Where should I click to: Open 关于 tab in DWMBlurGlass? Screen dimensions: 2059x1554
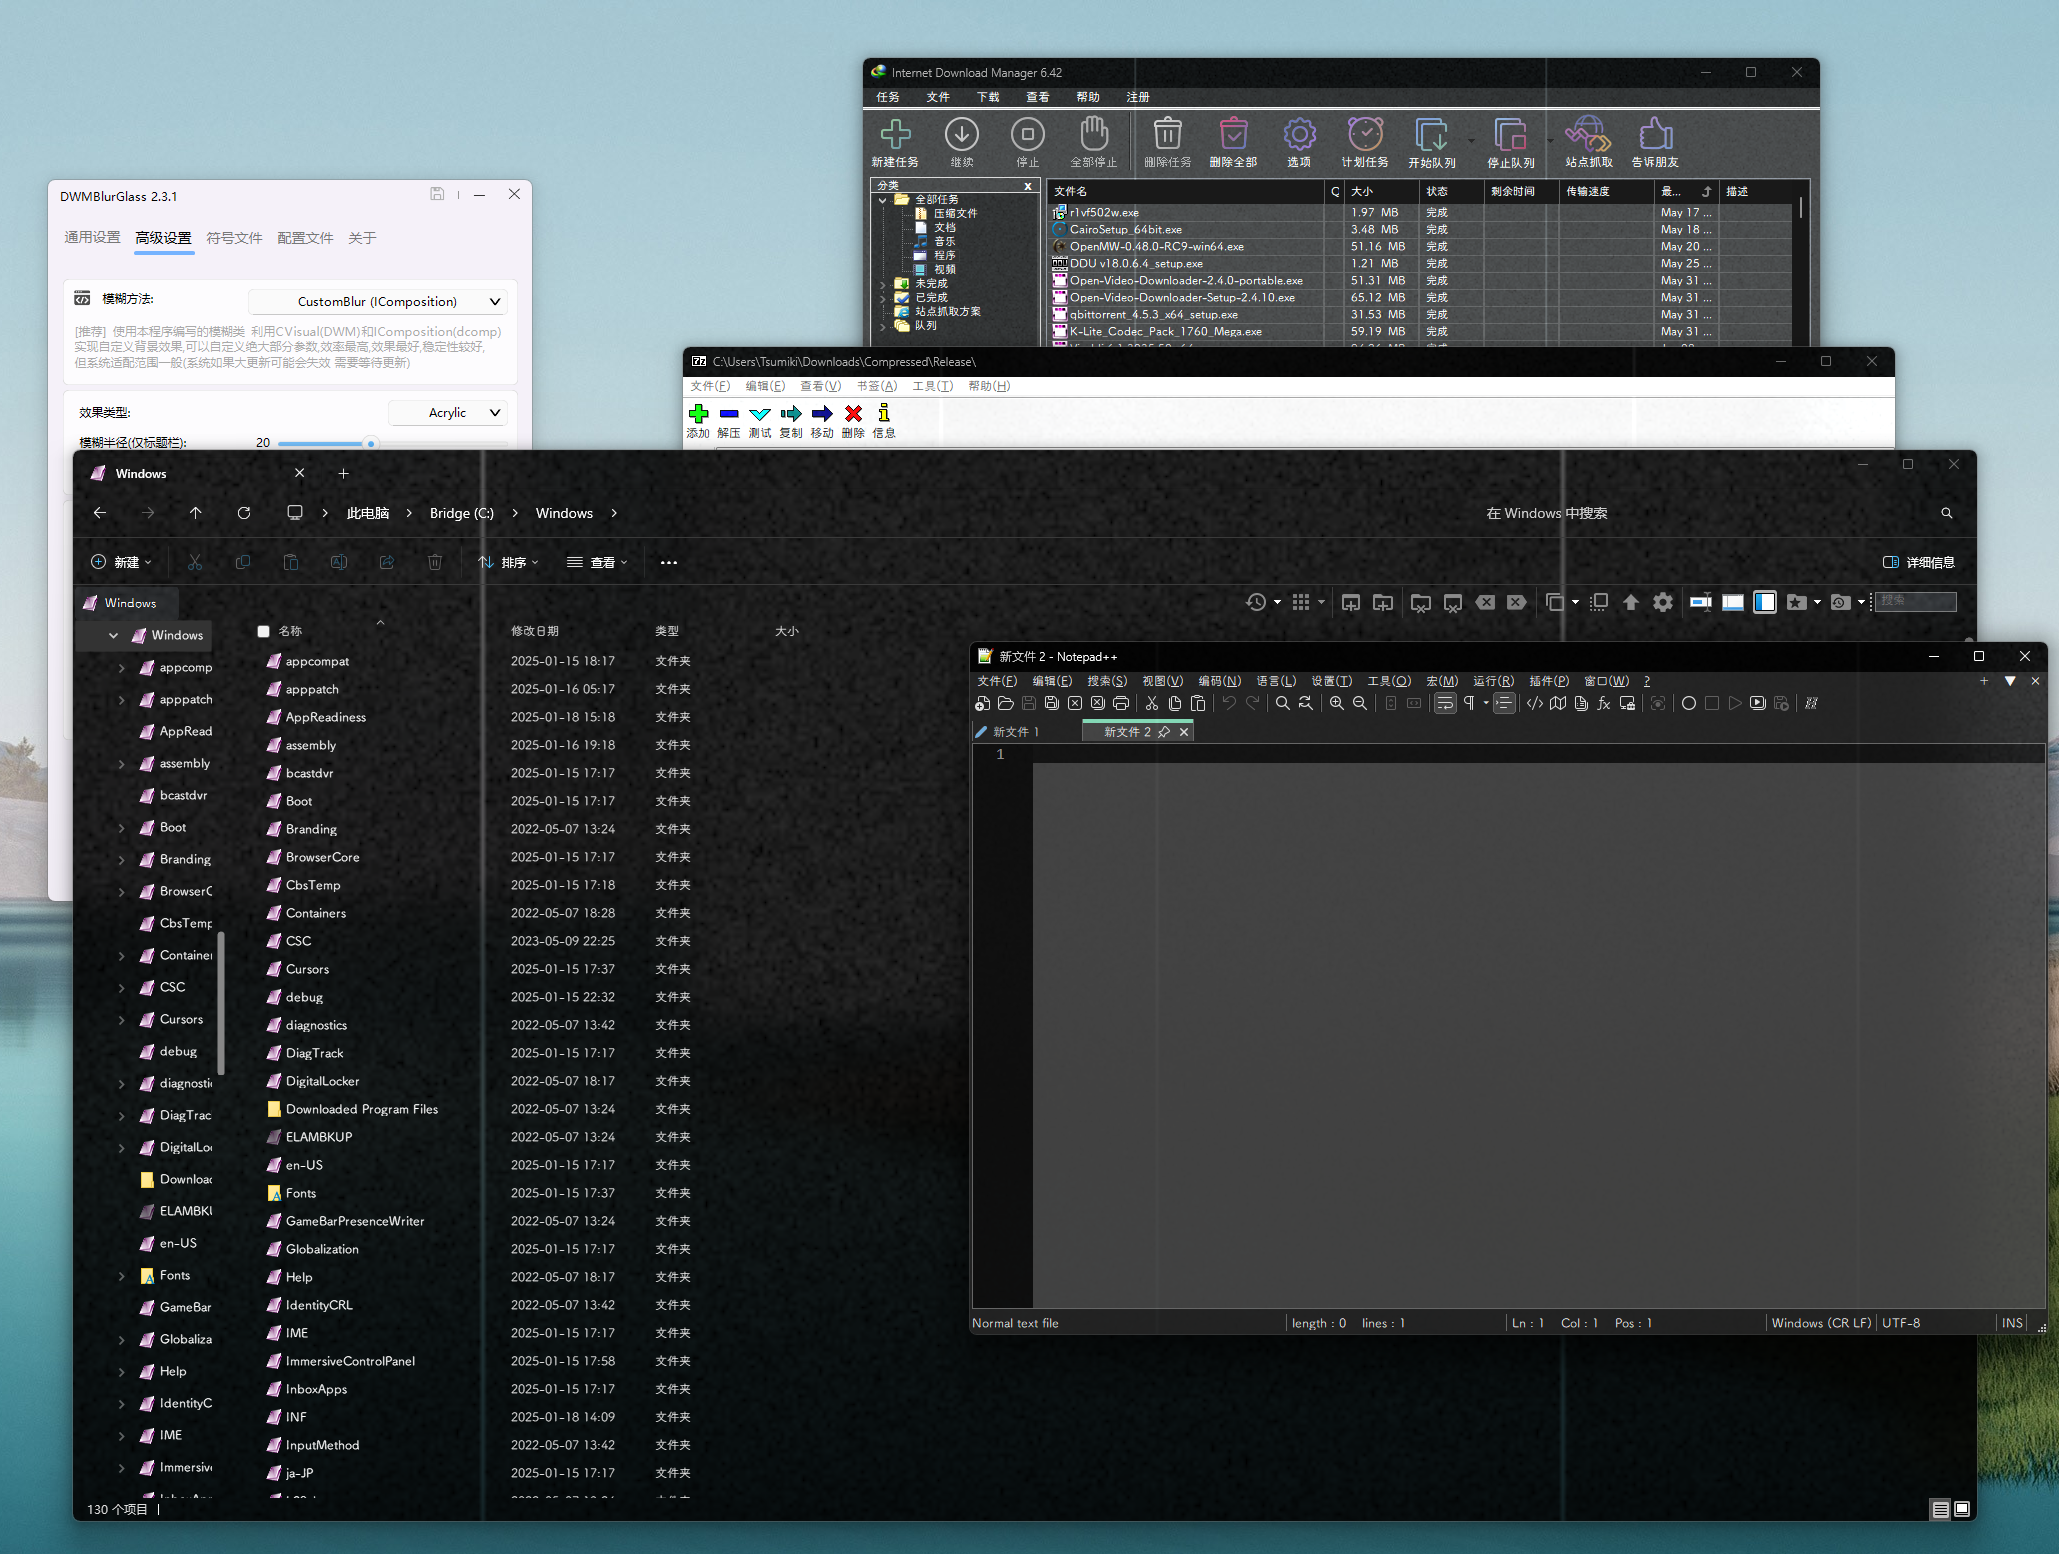pos(362,237)
